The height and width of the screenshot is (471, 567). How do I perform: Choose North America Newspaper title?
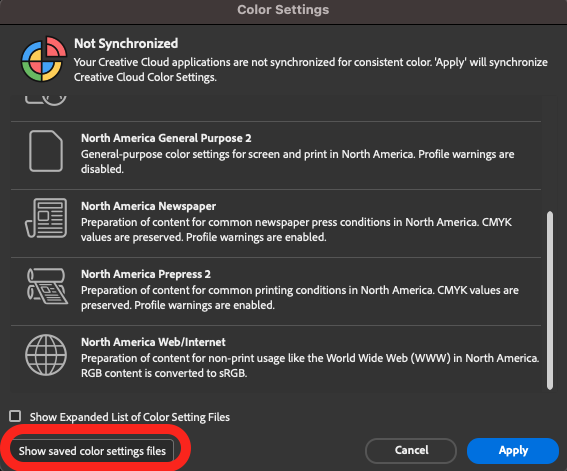[148, 206]
